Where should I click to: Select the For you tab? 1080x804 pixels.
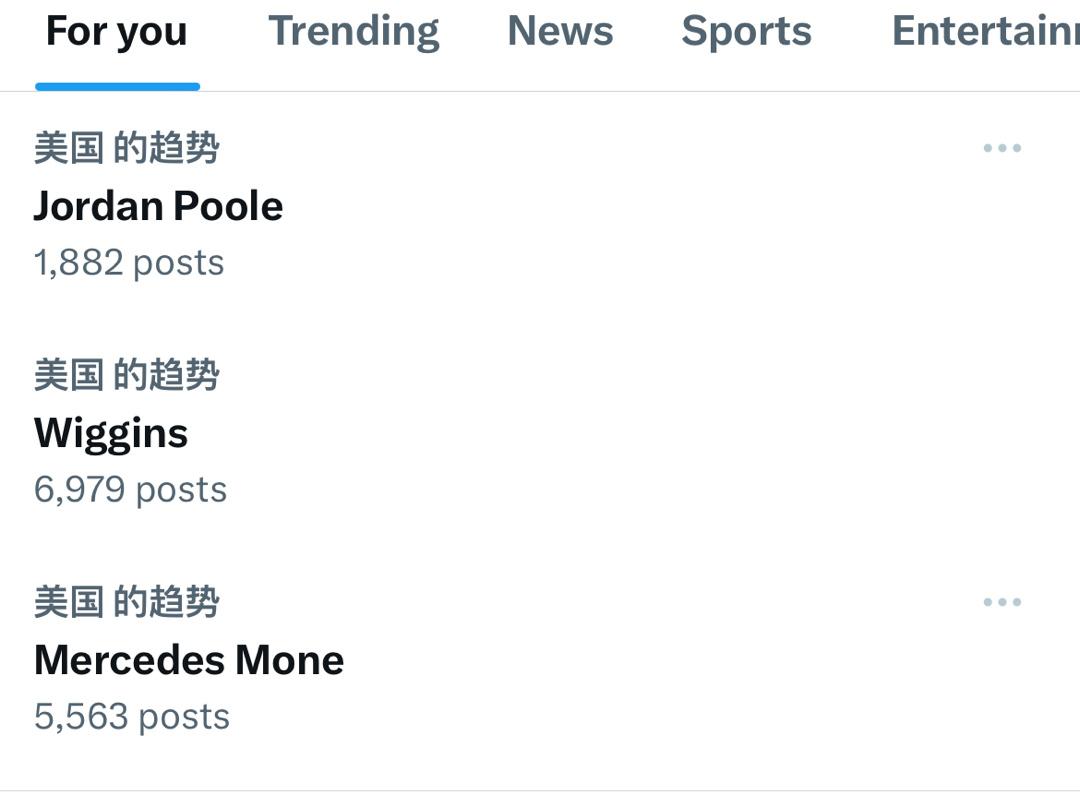(117, 32)
